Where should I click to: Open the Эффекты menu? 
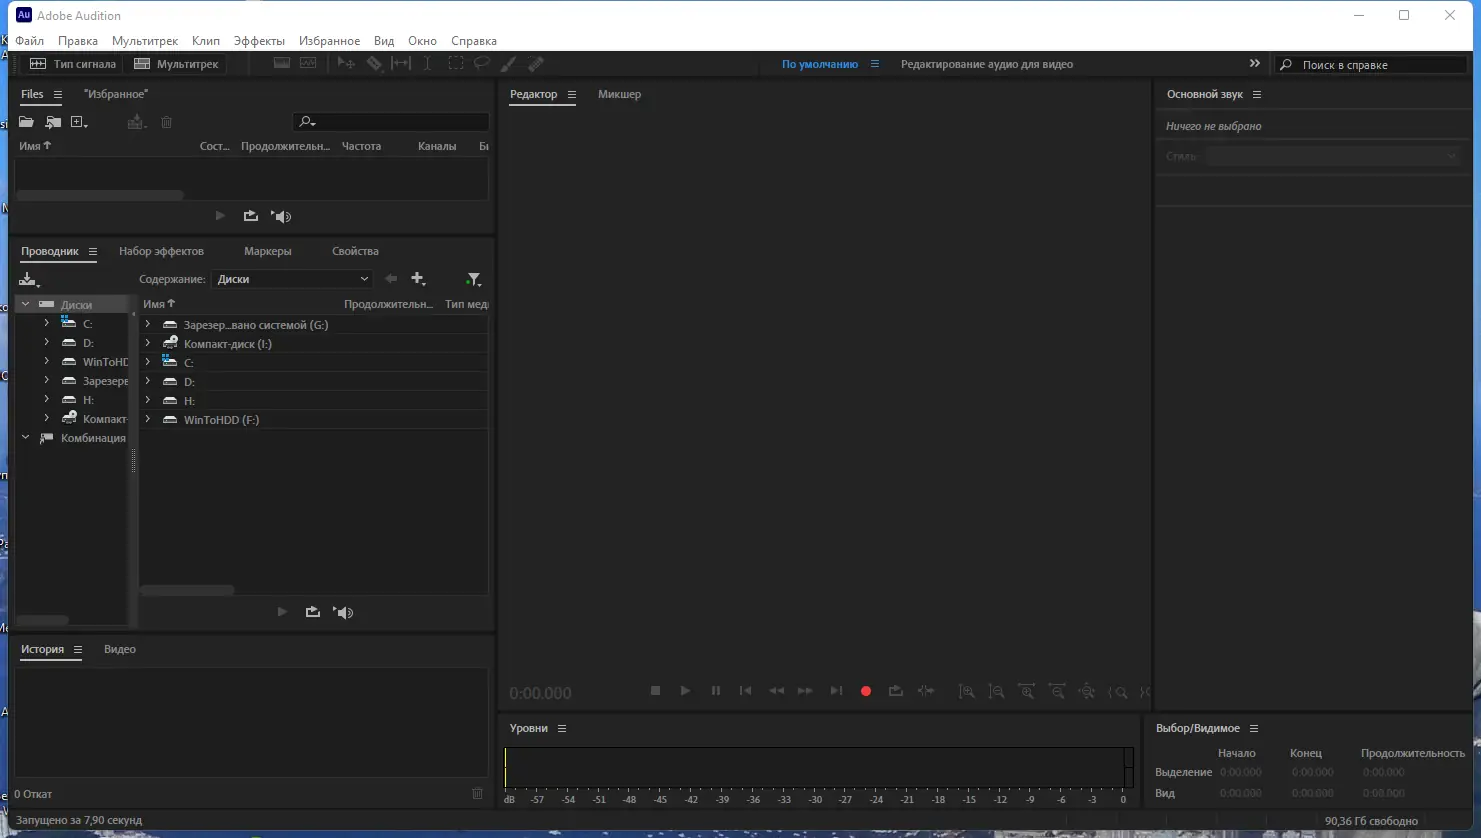259,40
